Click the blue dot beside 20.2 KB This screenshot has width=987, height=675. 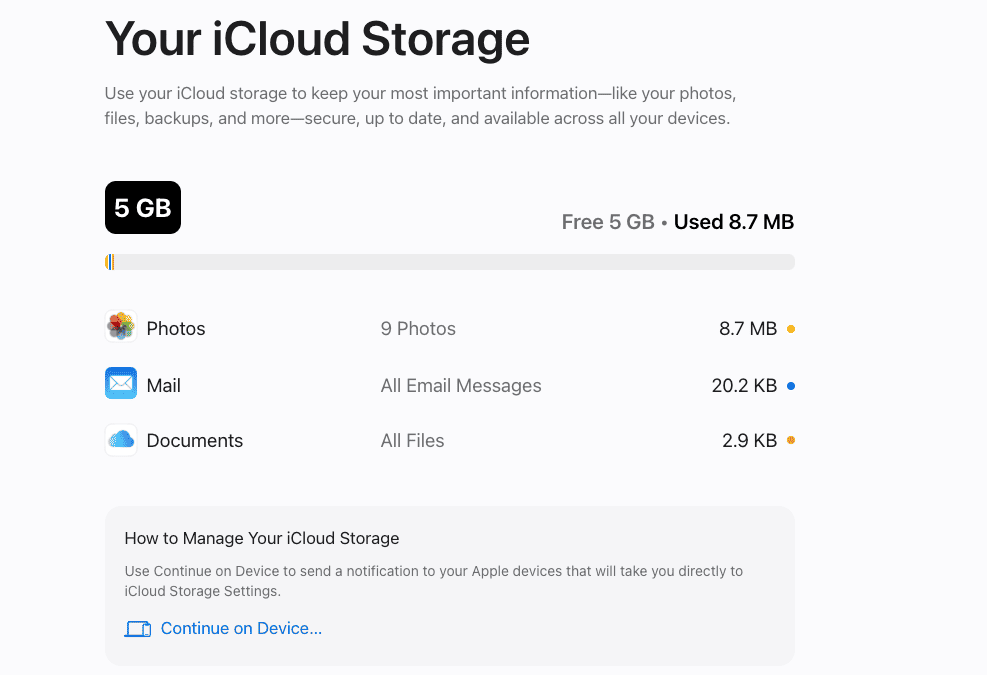(791, 385)
